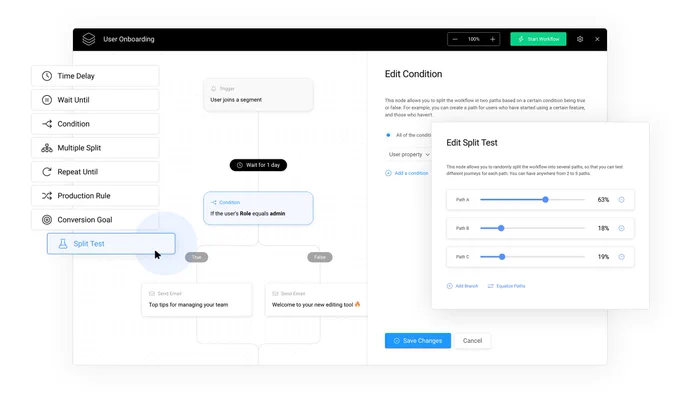This screenshot has width=680, height=396.
Task: Click the User Onboarding workflow title
Action: tap(129, 39)
